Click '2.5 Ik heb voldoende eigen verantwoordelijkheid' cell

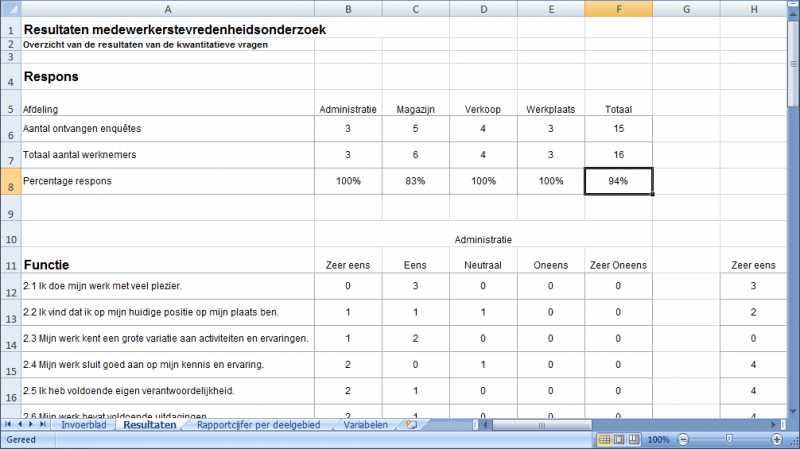pos(168,391)
